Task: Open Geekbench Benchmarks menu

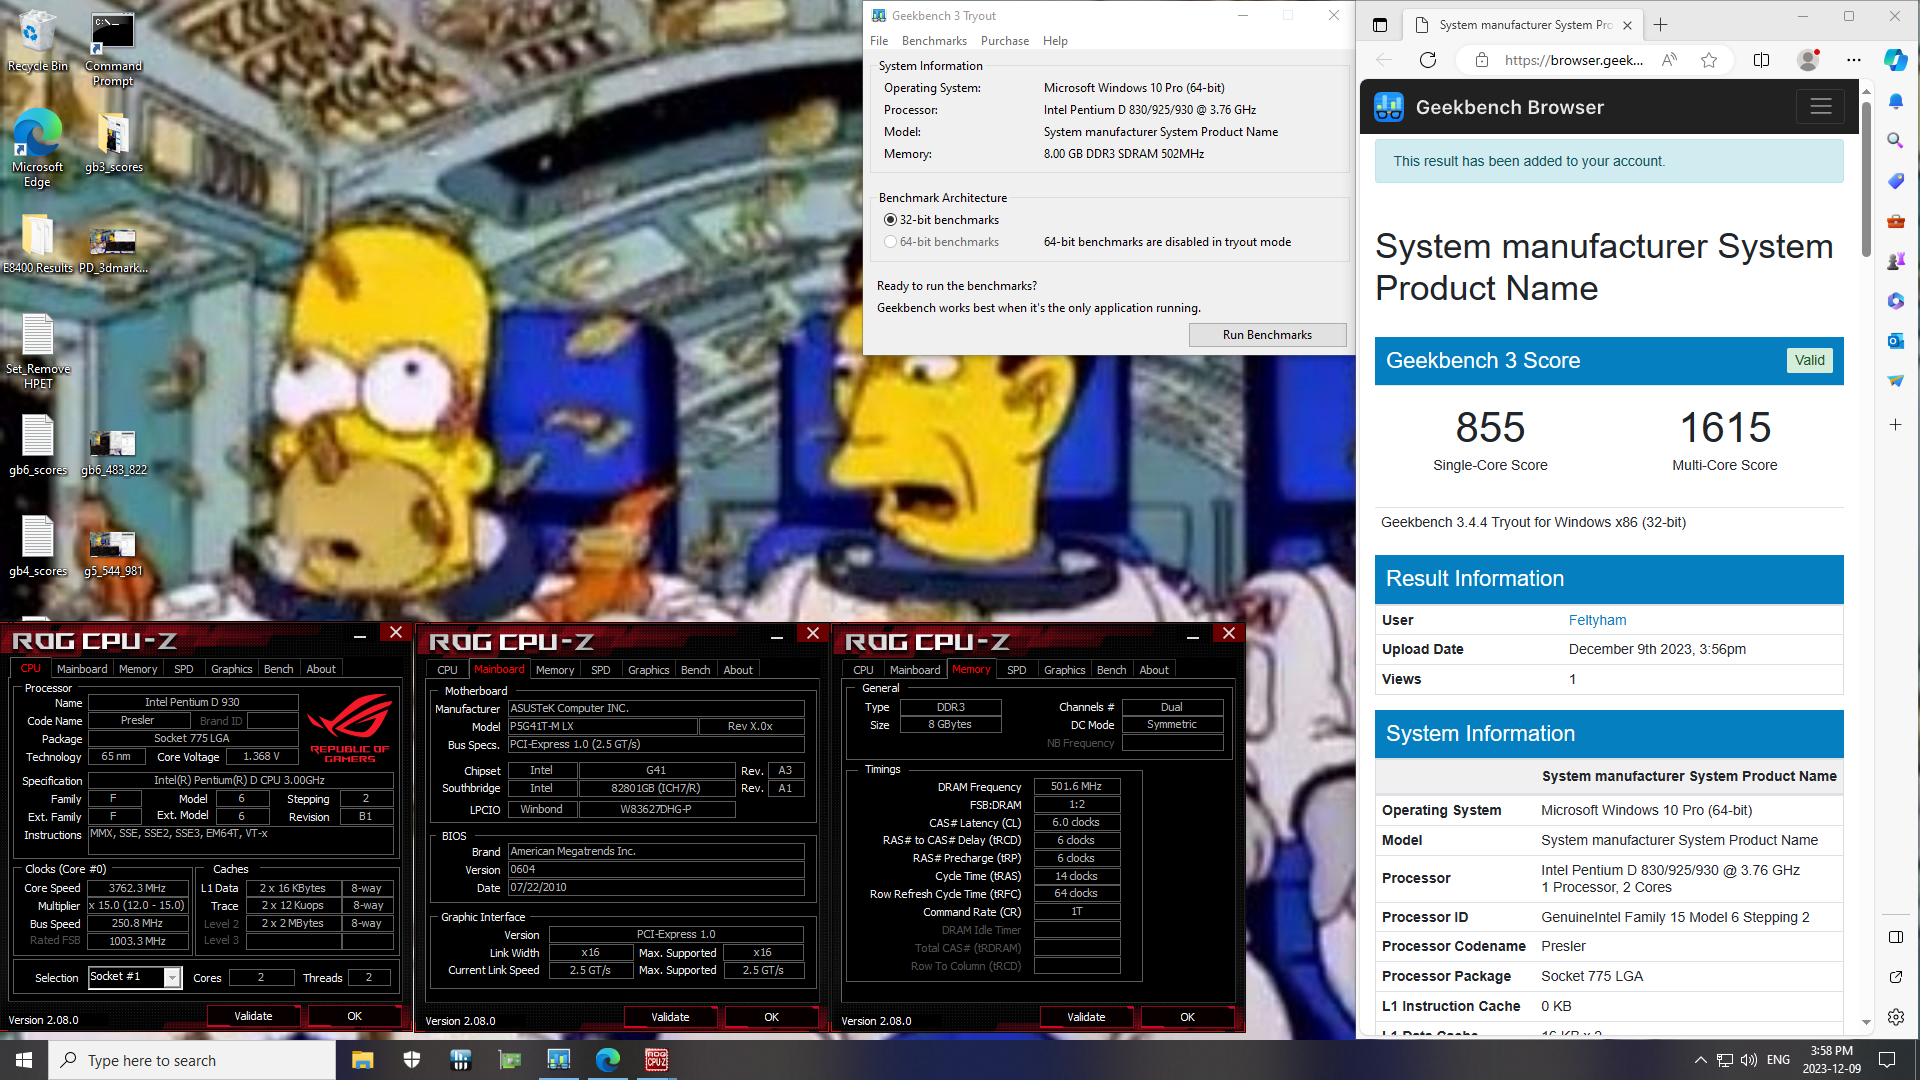Action: (934, 41)
